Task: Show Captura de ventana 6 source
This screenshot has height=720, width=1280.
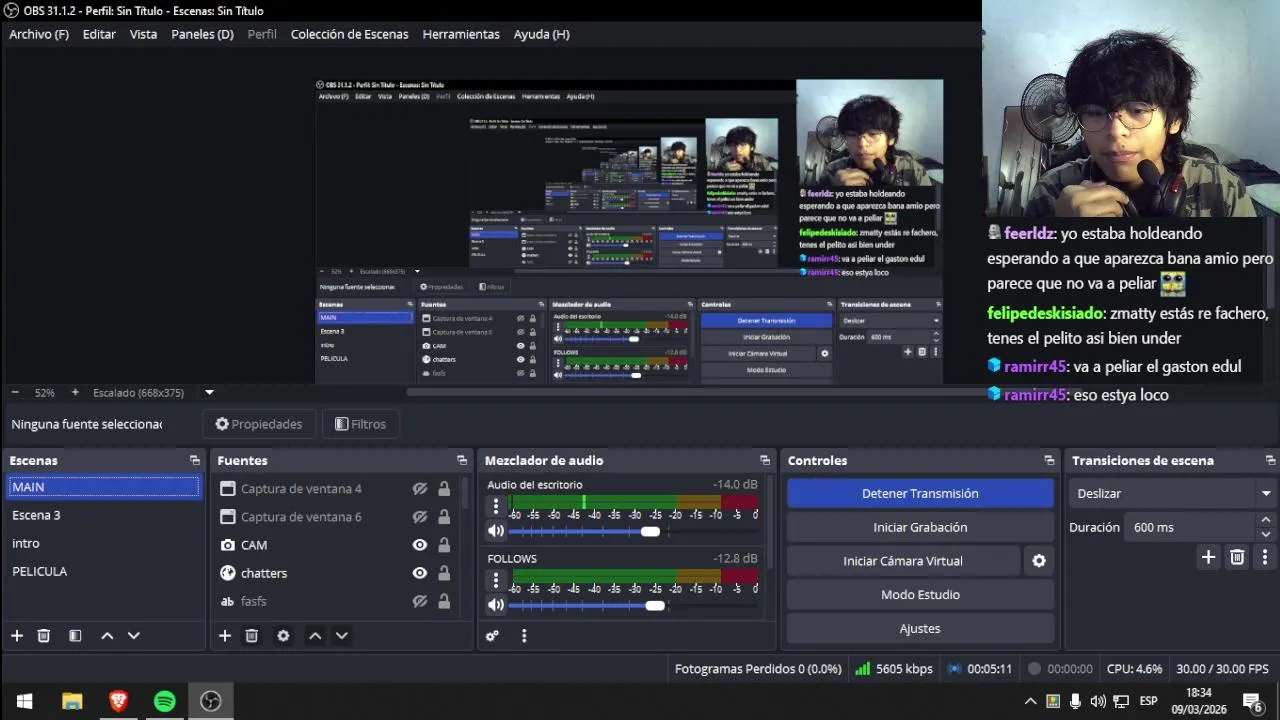Action: [x=420, y=517]
